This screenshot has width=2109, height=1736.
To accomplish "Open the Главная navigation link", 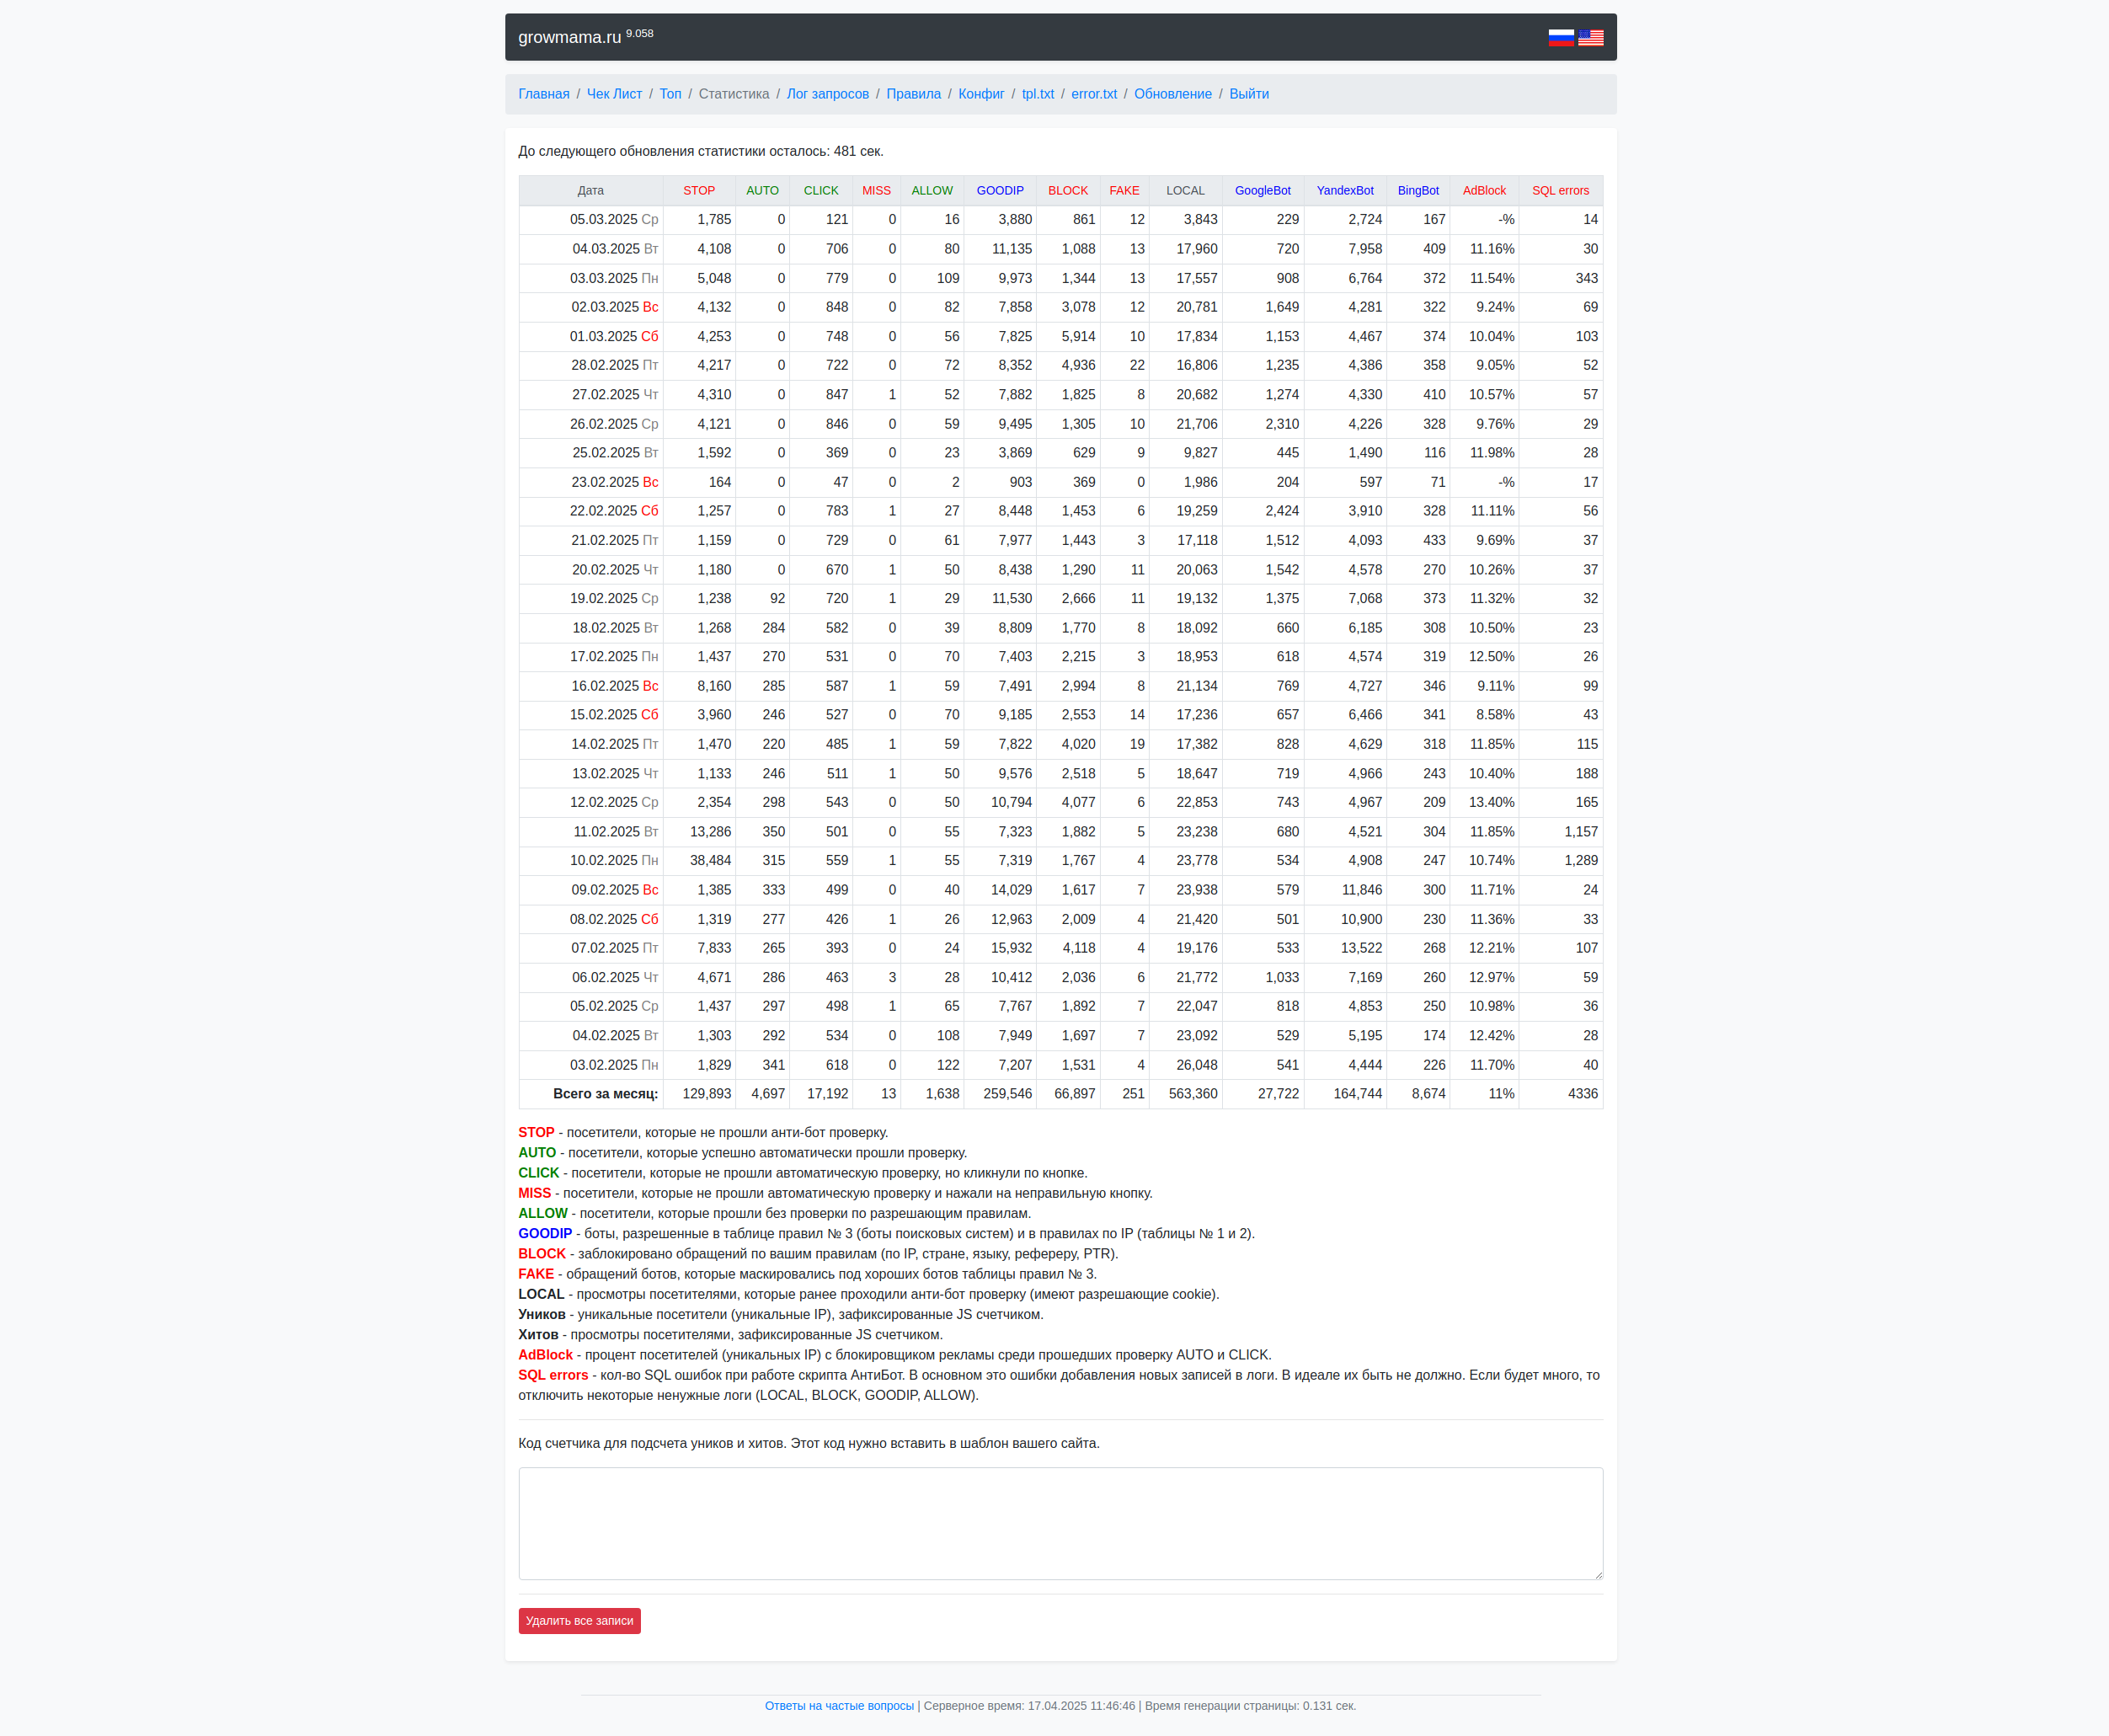I will [x=543, y=94].
